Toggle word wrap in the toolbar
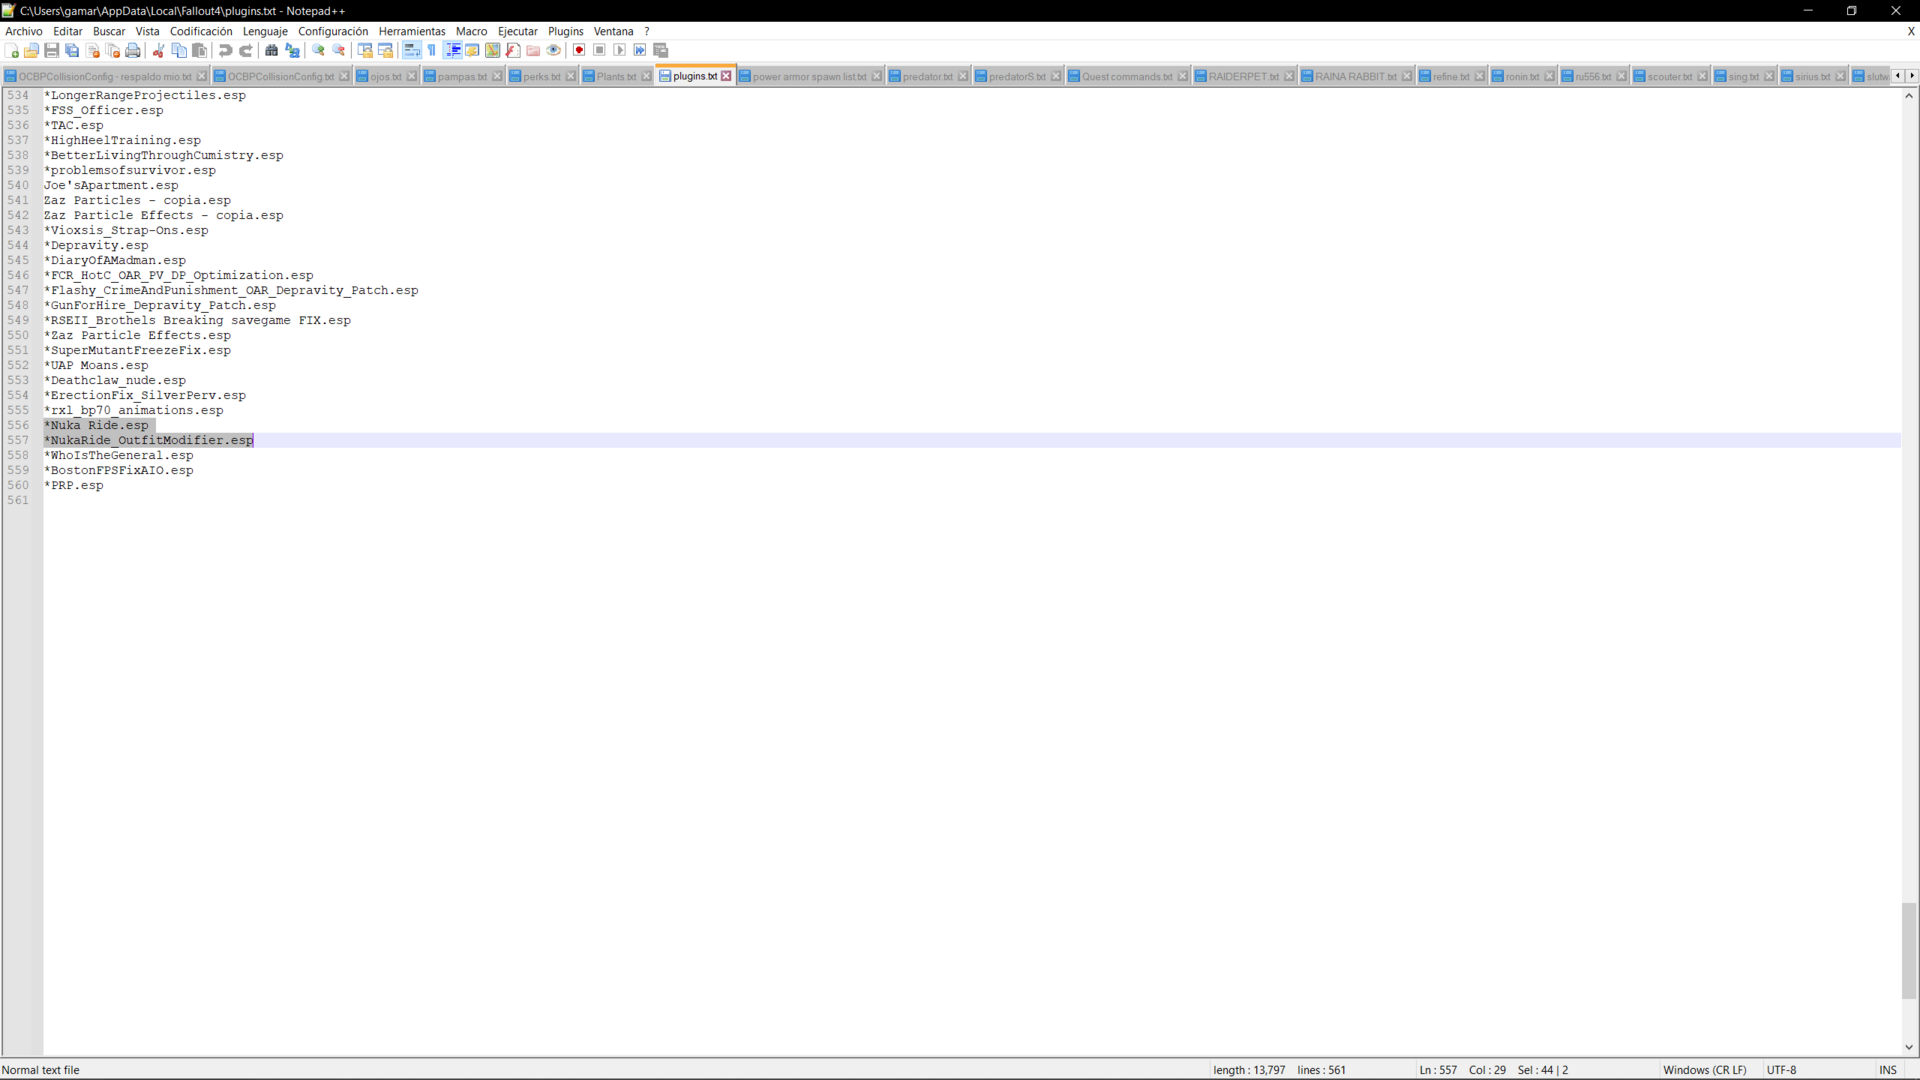This screenshot has height=1080, width=1920. tap(411, 50)
